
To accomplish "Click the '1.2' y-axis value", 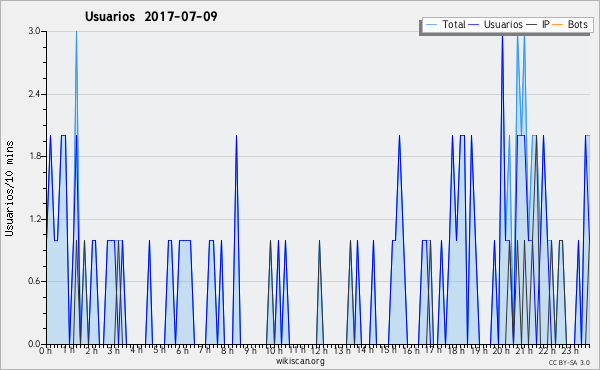I will [x=34, y=219].
